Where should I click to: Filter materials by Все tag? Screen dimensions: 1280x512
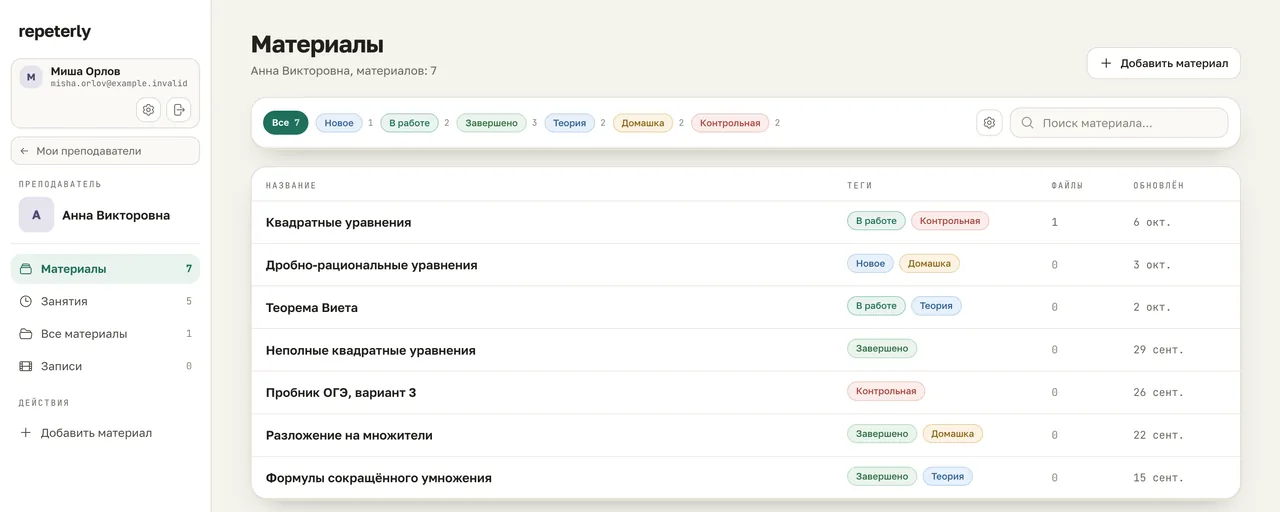coord(285,123)
